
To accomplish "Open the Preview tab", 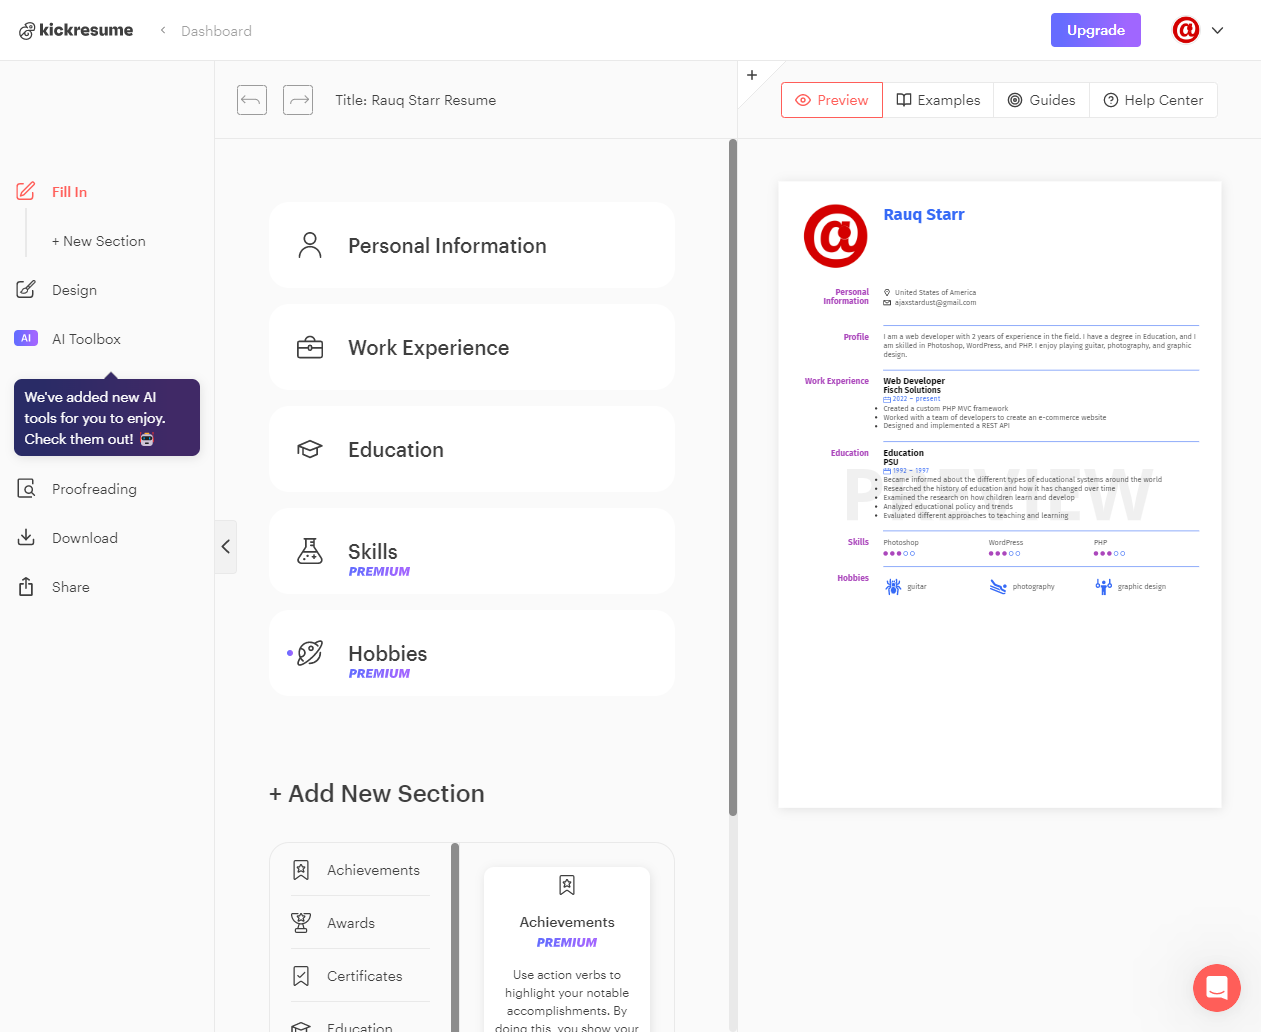I will click(832, 100).
